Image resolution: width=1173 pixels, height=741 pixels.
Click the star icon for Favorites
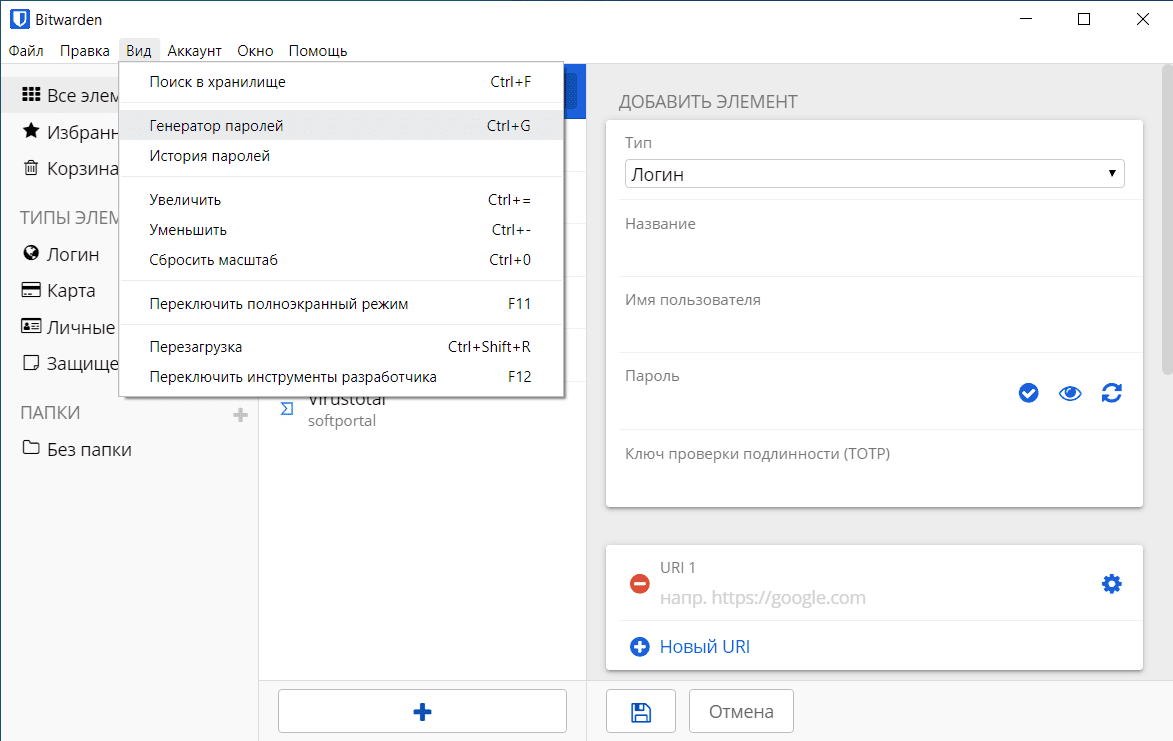point(31,132)
